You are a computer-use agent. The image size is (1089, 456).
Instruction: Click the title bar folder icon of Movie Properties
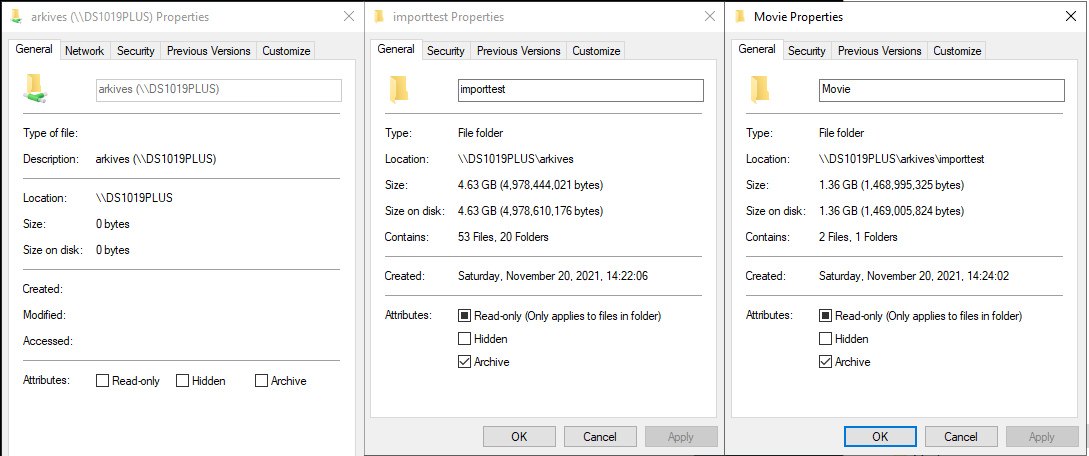coord(740,17)
